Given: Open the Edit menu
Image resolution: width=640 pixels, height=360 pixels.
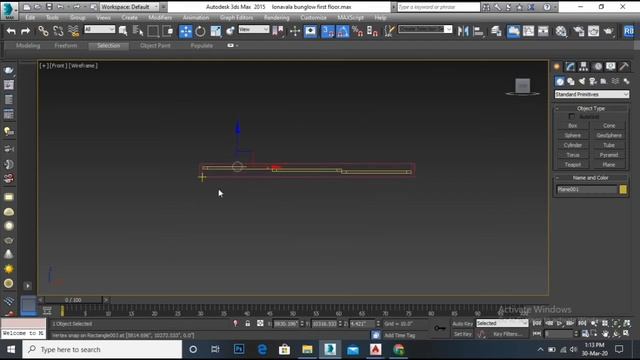Looking at the screenshot, I should [x=30, y=18].
